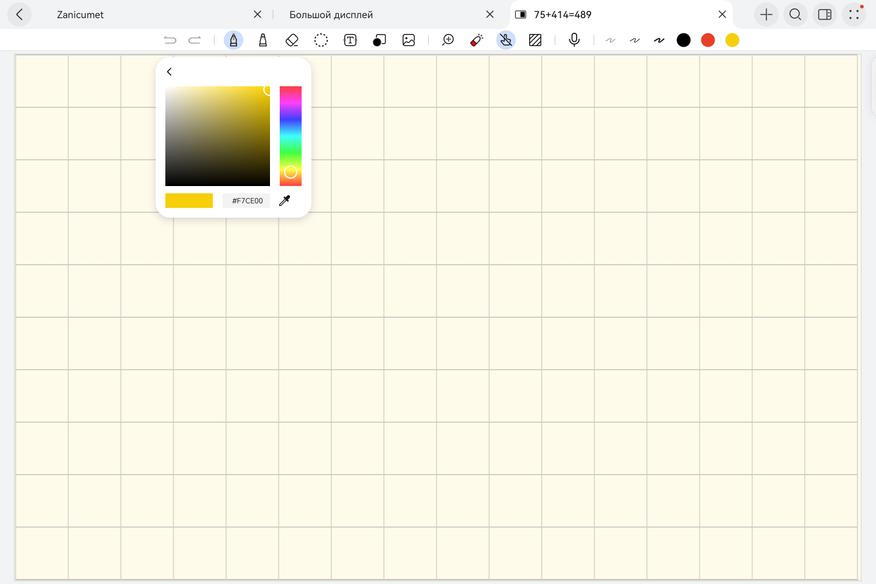876x584 pixels.
Task: Choose the eraser tool
Action: tap(292, 40)
